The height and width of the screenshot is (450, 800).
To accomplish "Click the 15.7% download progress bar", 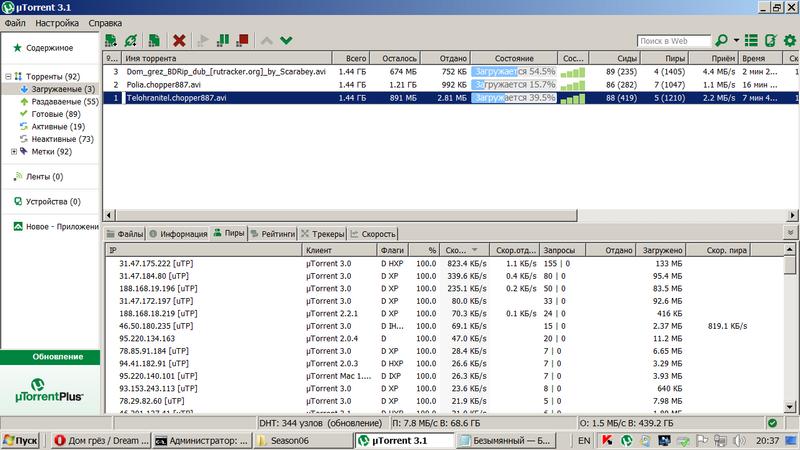I will tap(514, 85).
